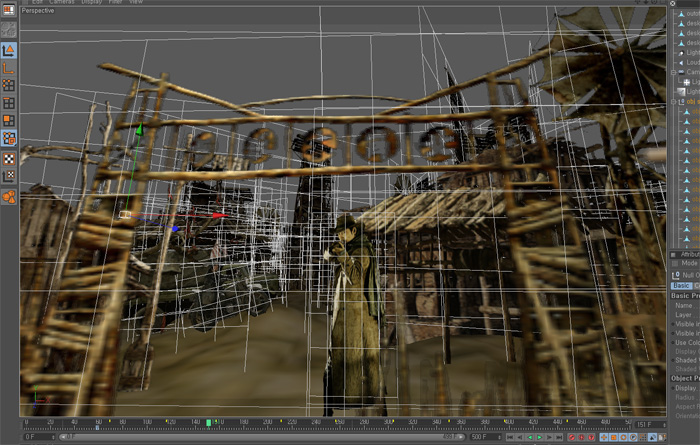Toggle rotation keyframe recording icon
Screen dimensions: 700x445
[x=623, y=437]
